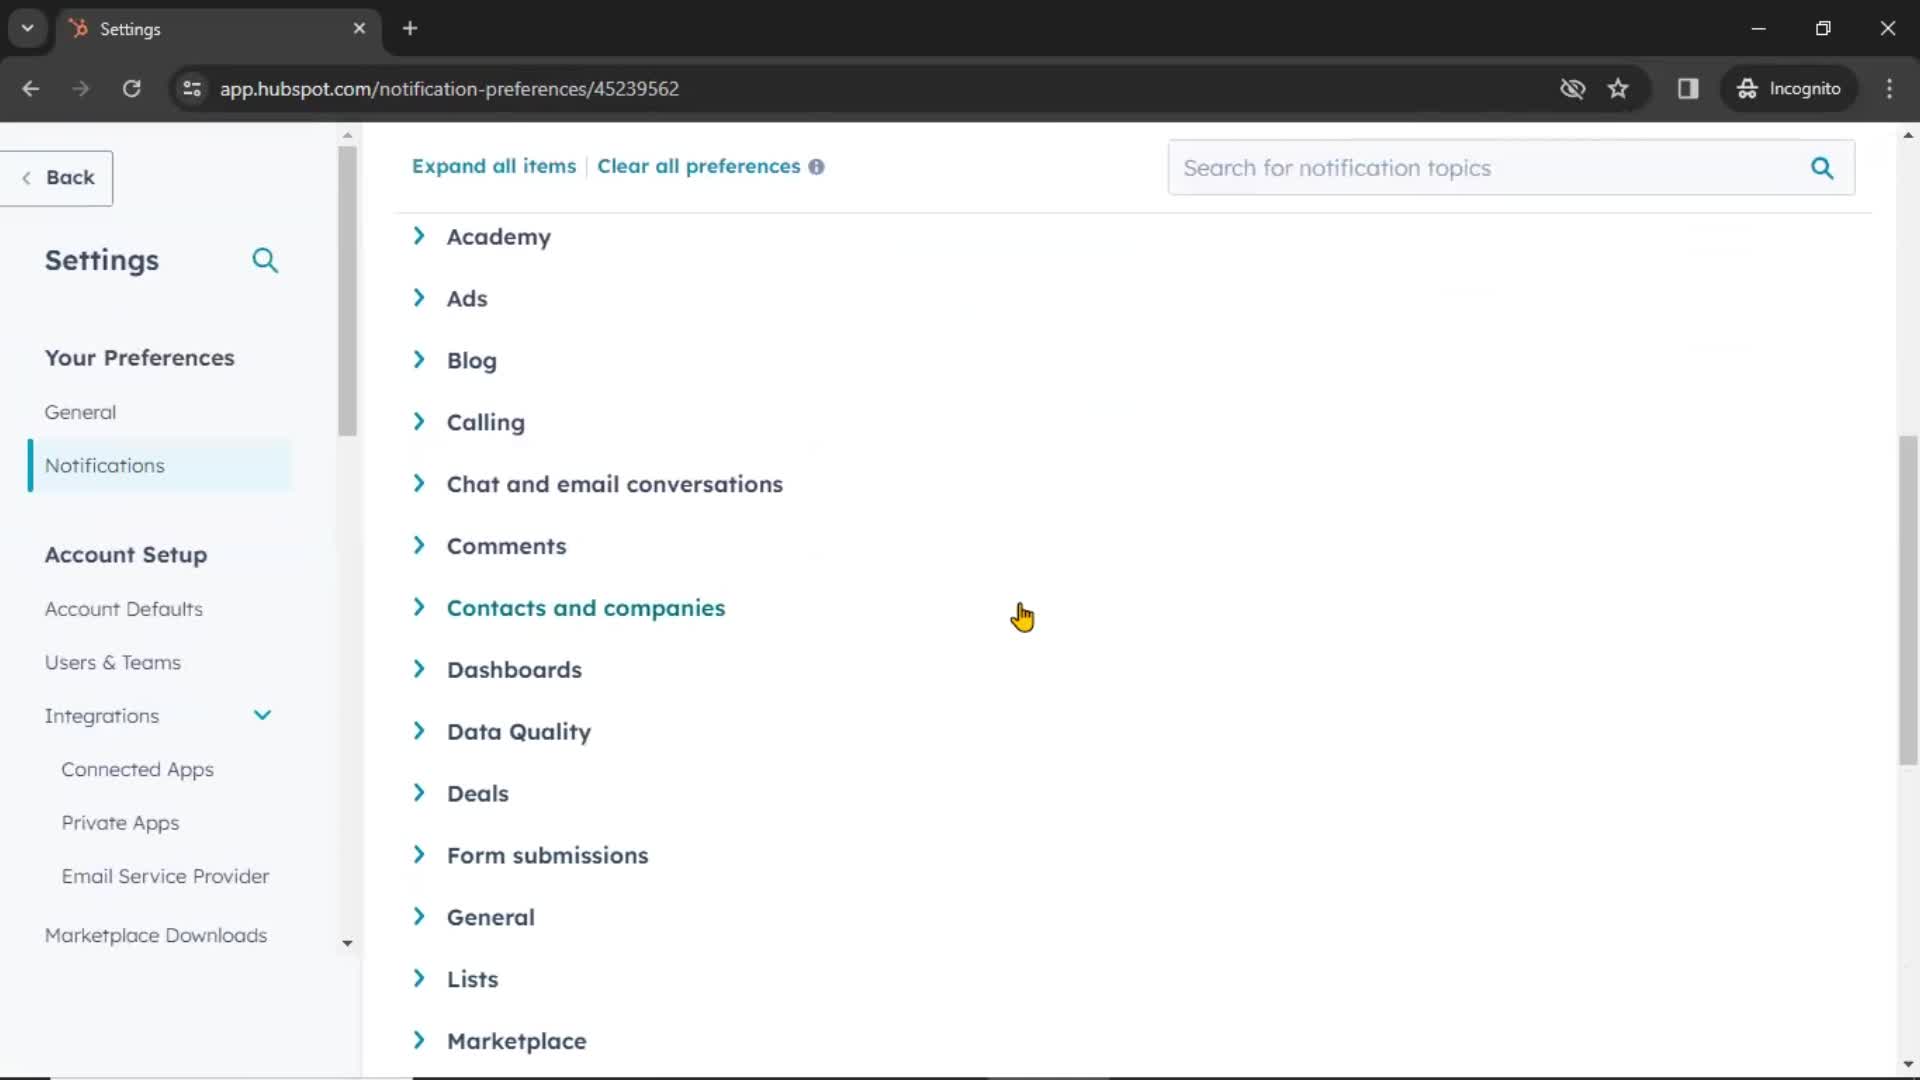The width and height of the screenshot is (1920, 1080).
Task: Click on Connected Apps under Integrations
Action: [137, 769]
